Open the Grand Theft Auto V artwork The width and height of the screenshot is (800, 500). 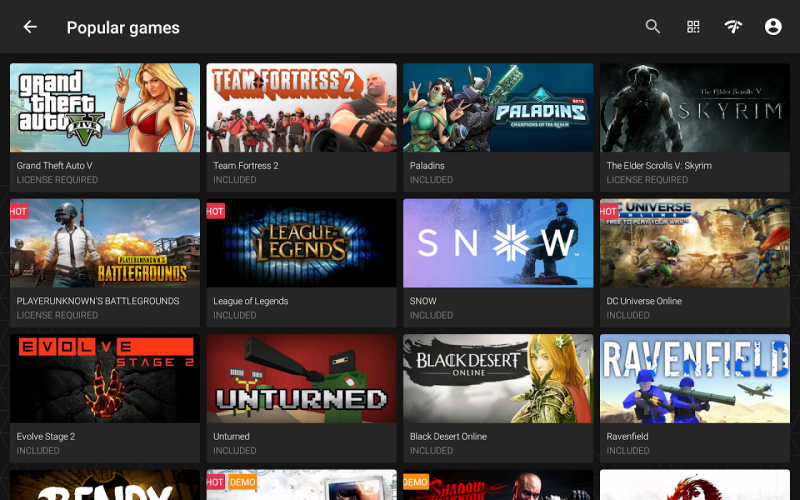click(105, 108)
